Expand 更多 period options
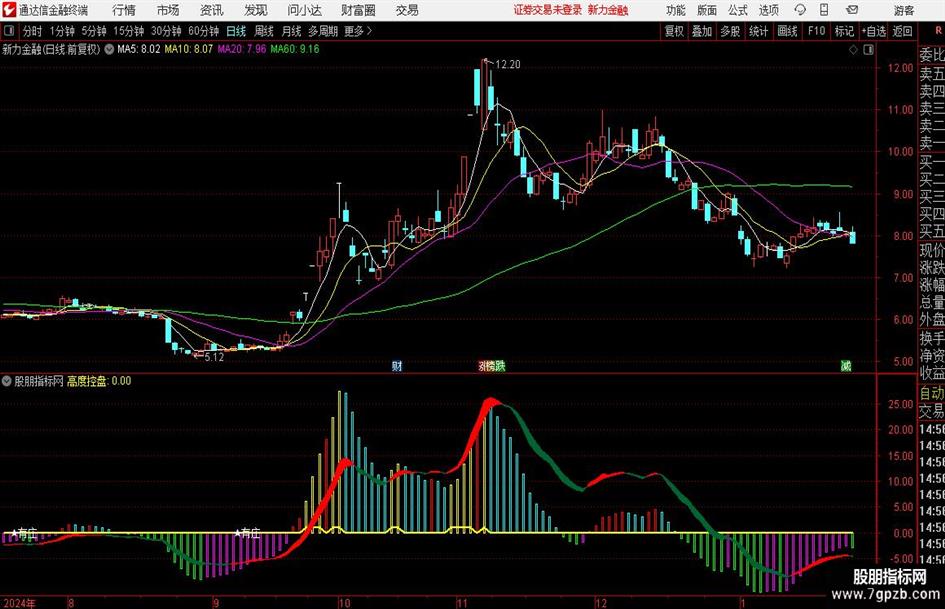The width and height of the screenshot is (945, 609). 358,31
